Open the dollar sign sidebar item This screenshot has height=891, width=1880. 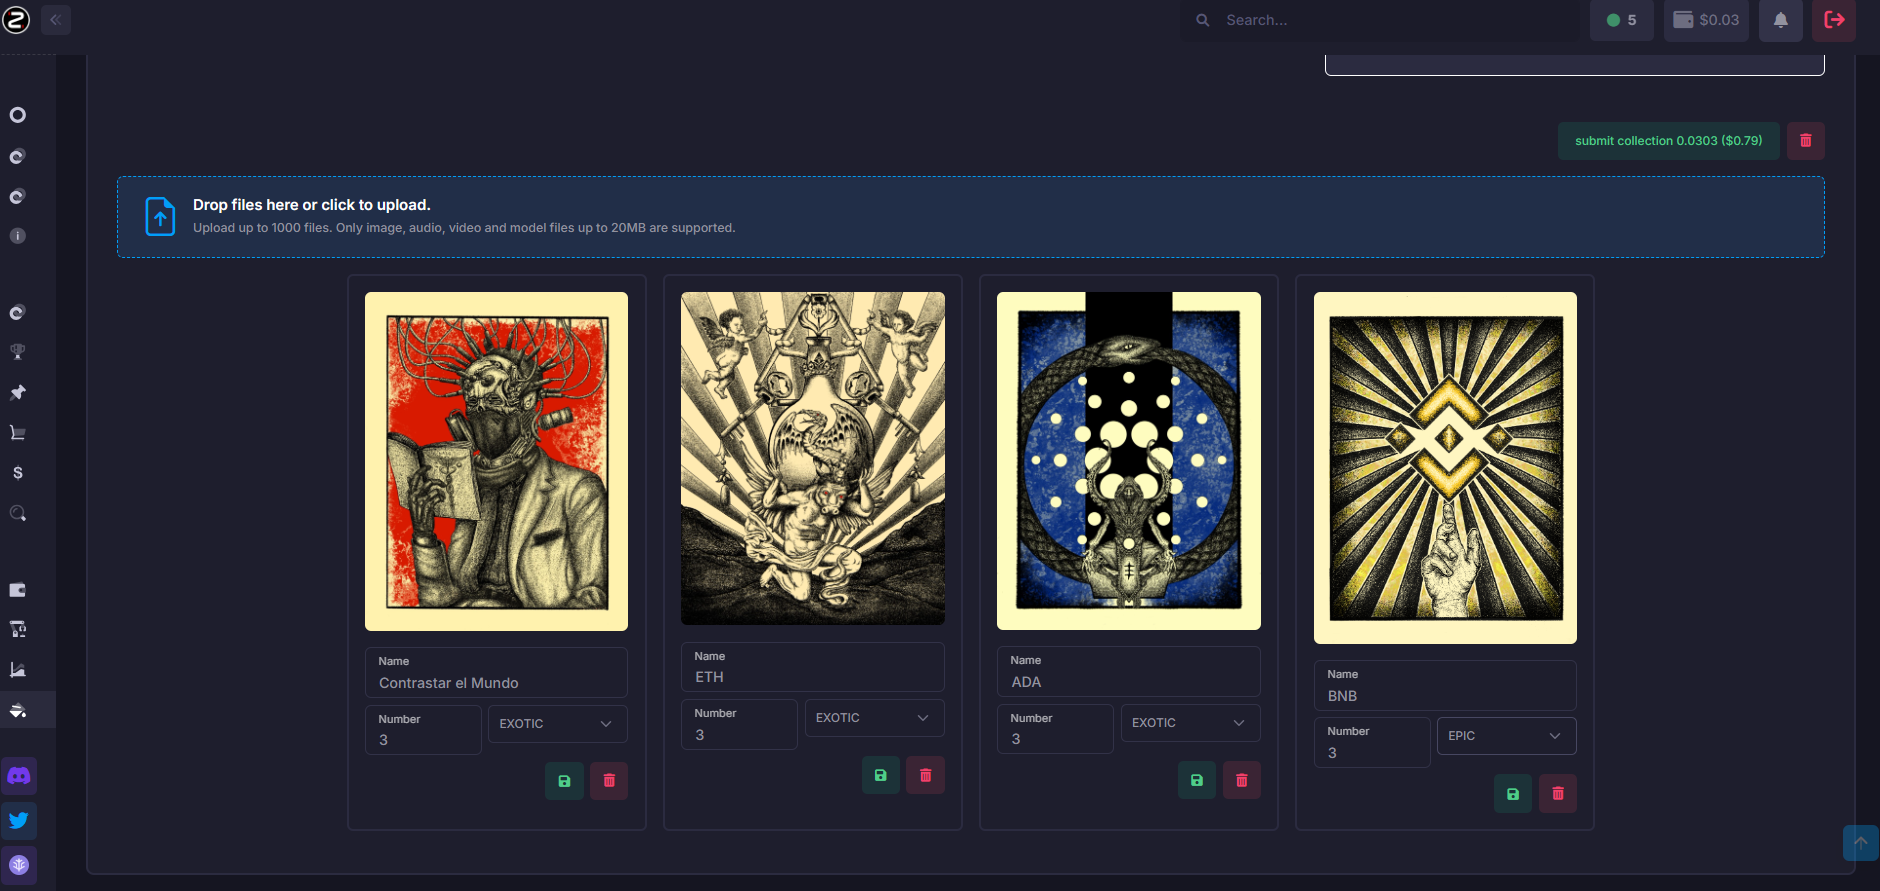point(18,473)
